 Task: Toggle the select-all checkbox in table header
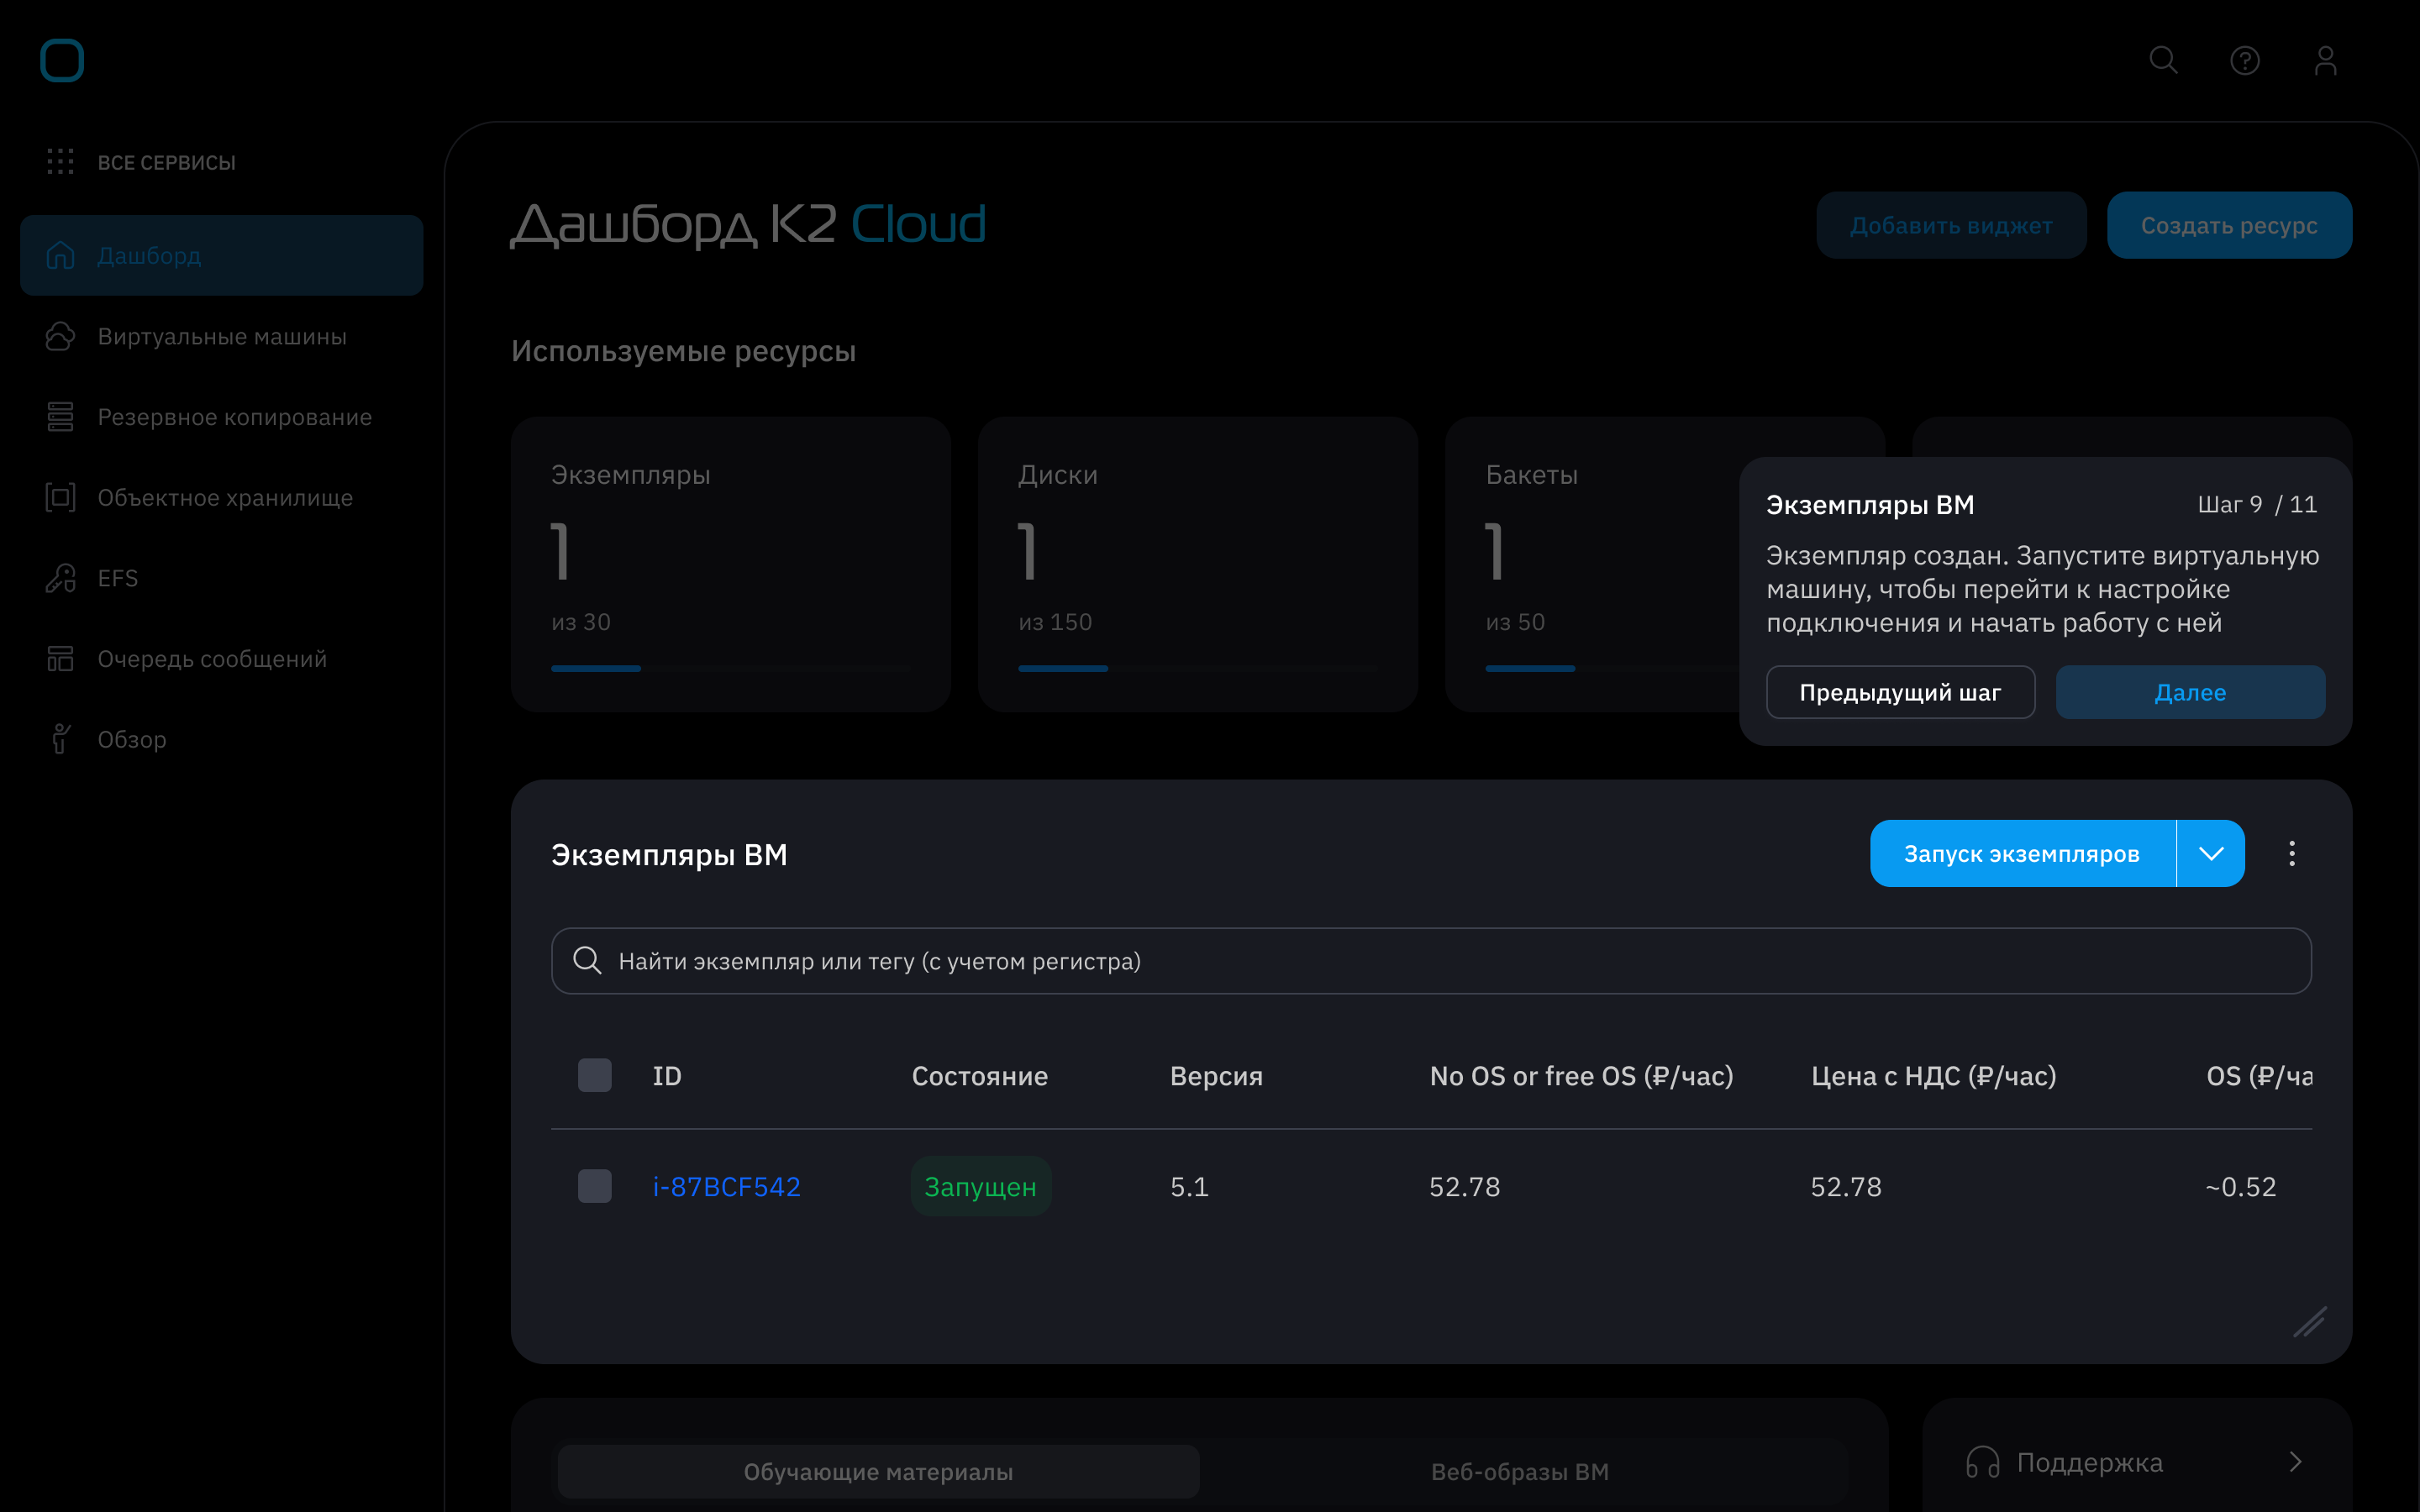[595, 1075]
